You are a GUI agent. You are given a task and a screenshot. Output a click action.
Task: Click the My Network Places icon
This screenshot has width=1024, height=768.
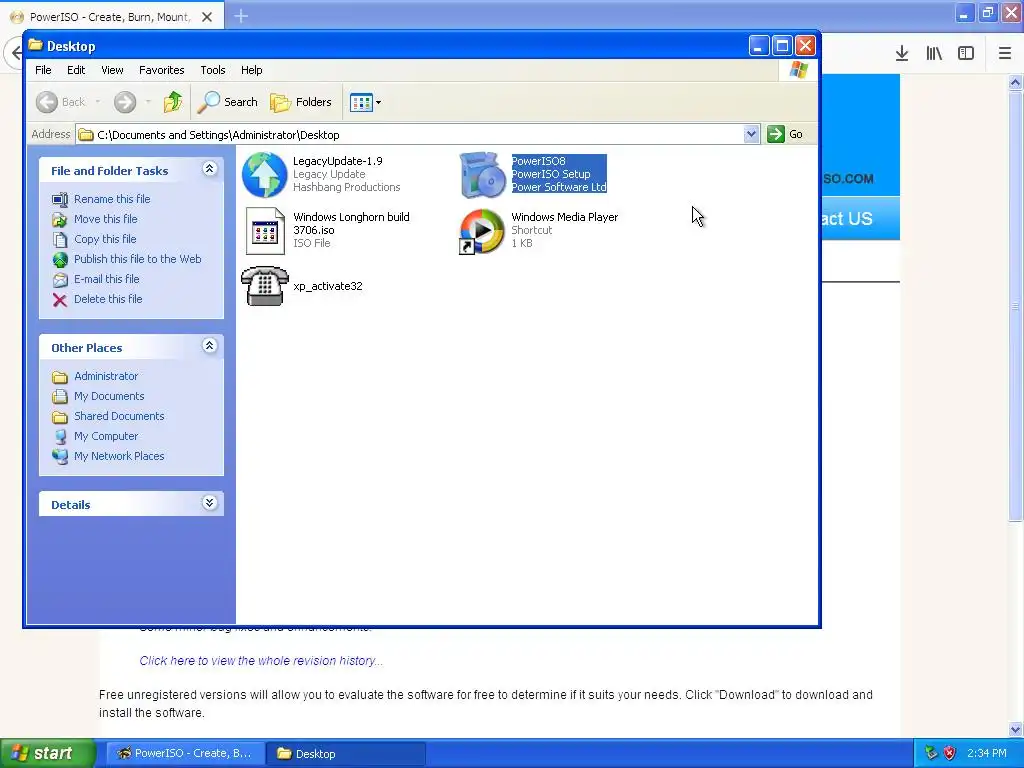[59, 456]
